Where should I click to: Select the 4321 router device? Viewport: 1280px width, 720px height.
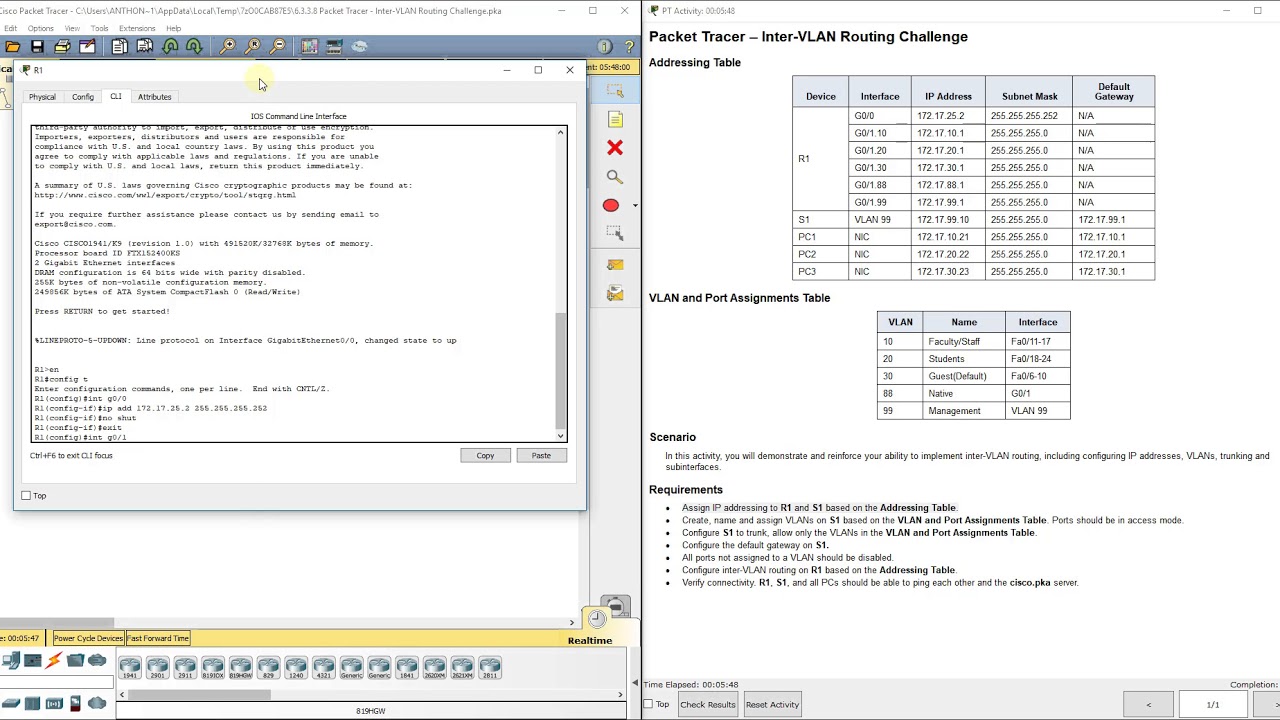[x=323, y=667]
